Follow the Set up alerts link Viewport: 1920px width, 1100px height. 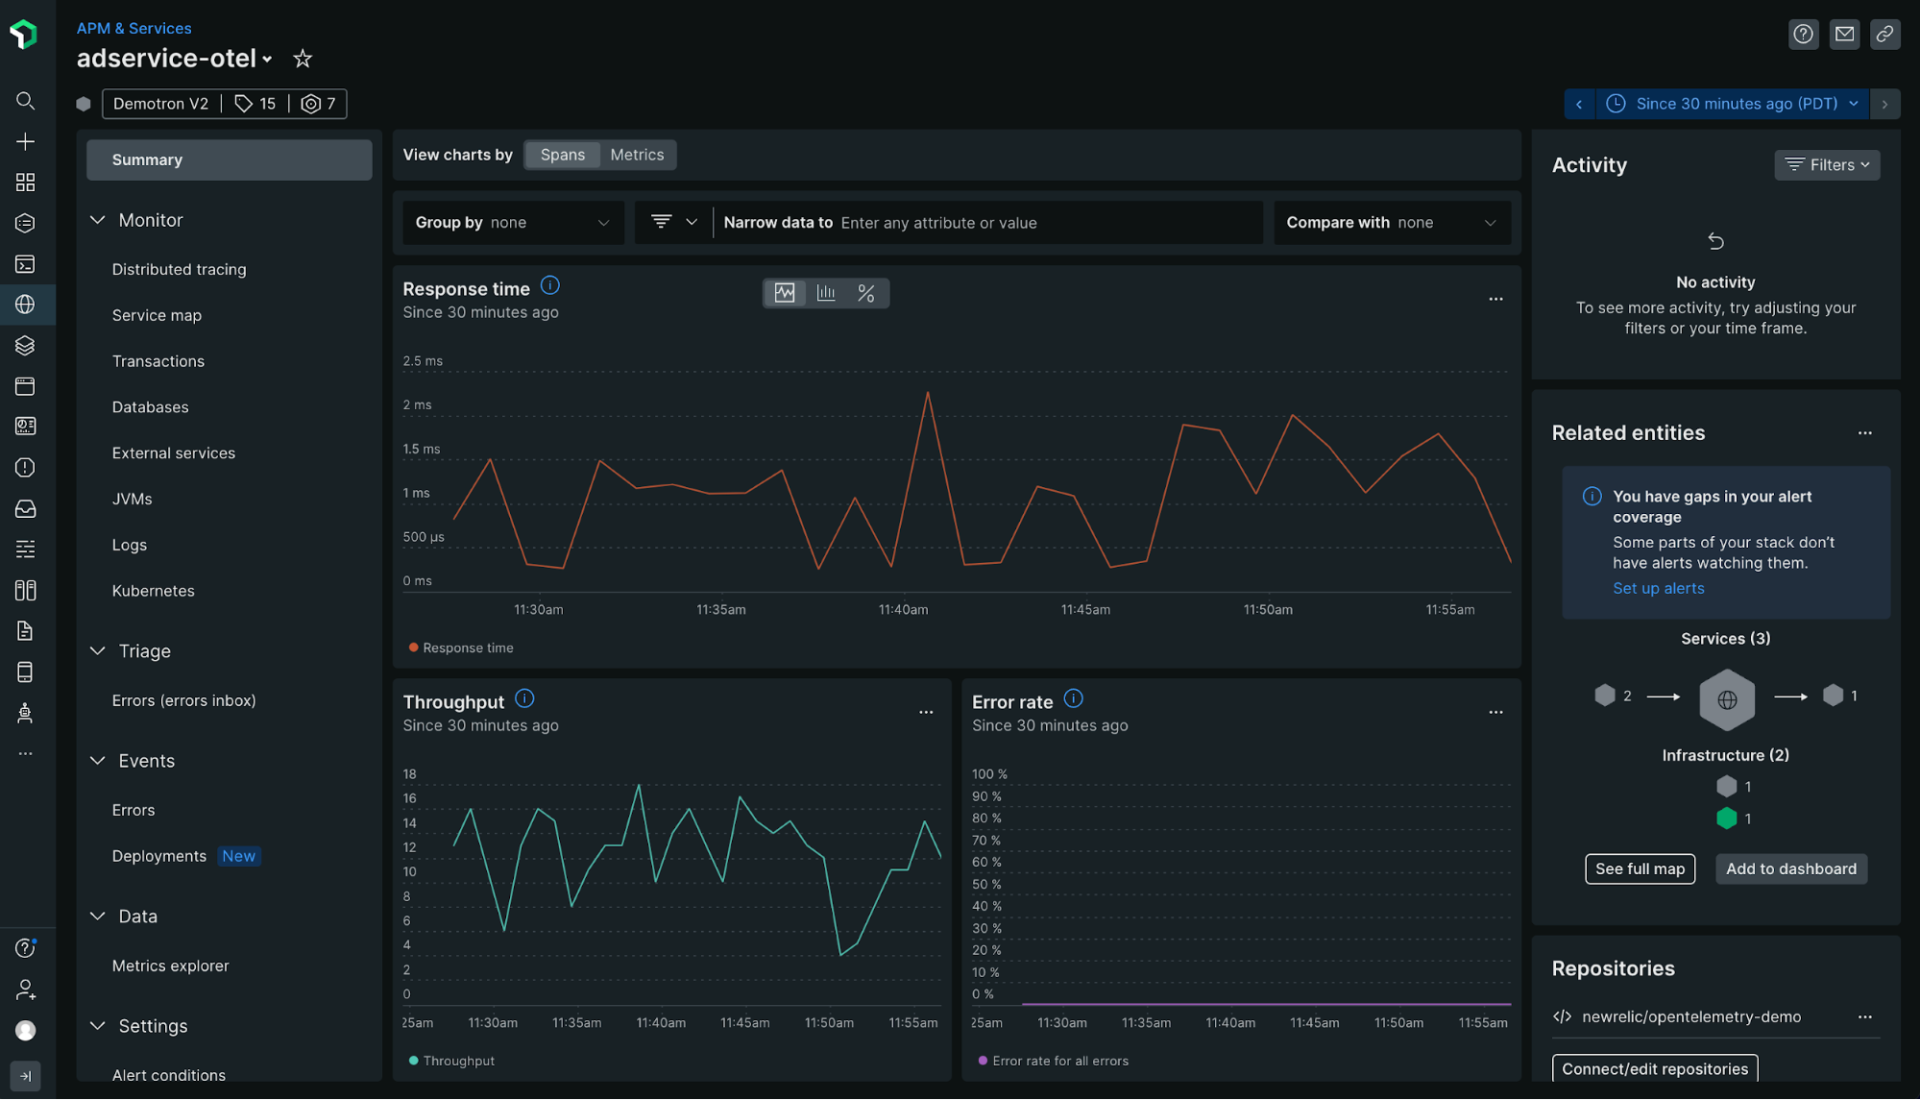1658,588
